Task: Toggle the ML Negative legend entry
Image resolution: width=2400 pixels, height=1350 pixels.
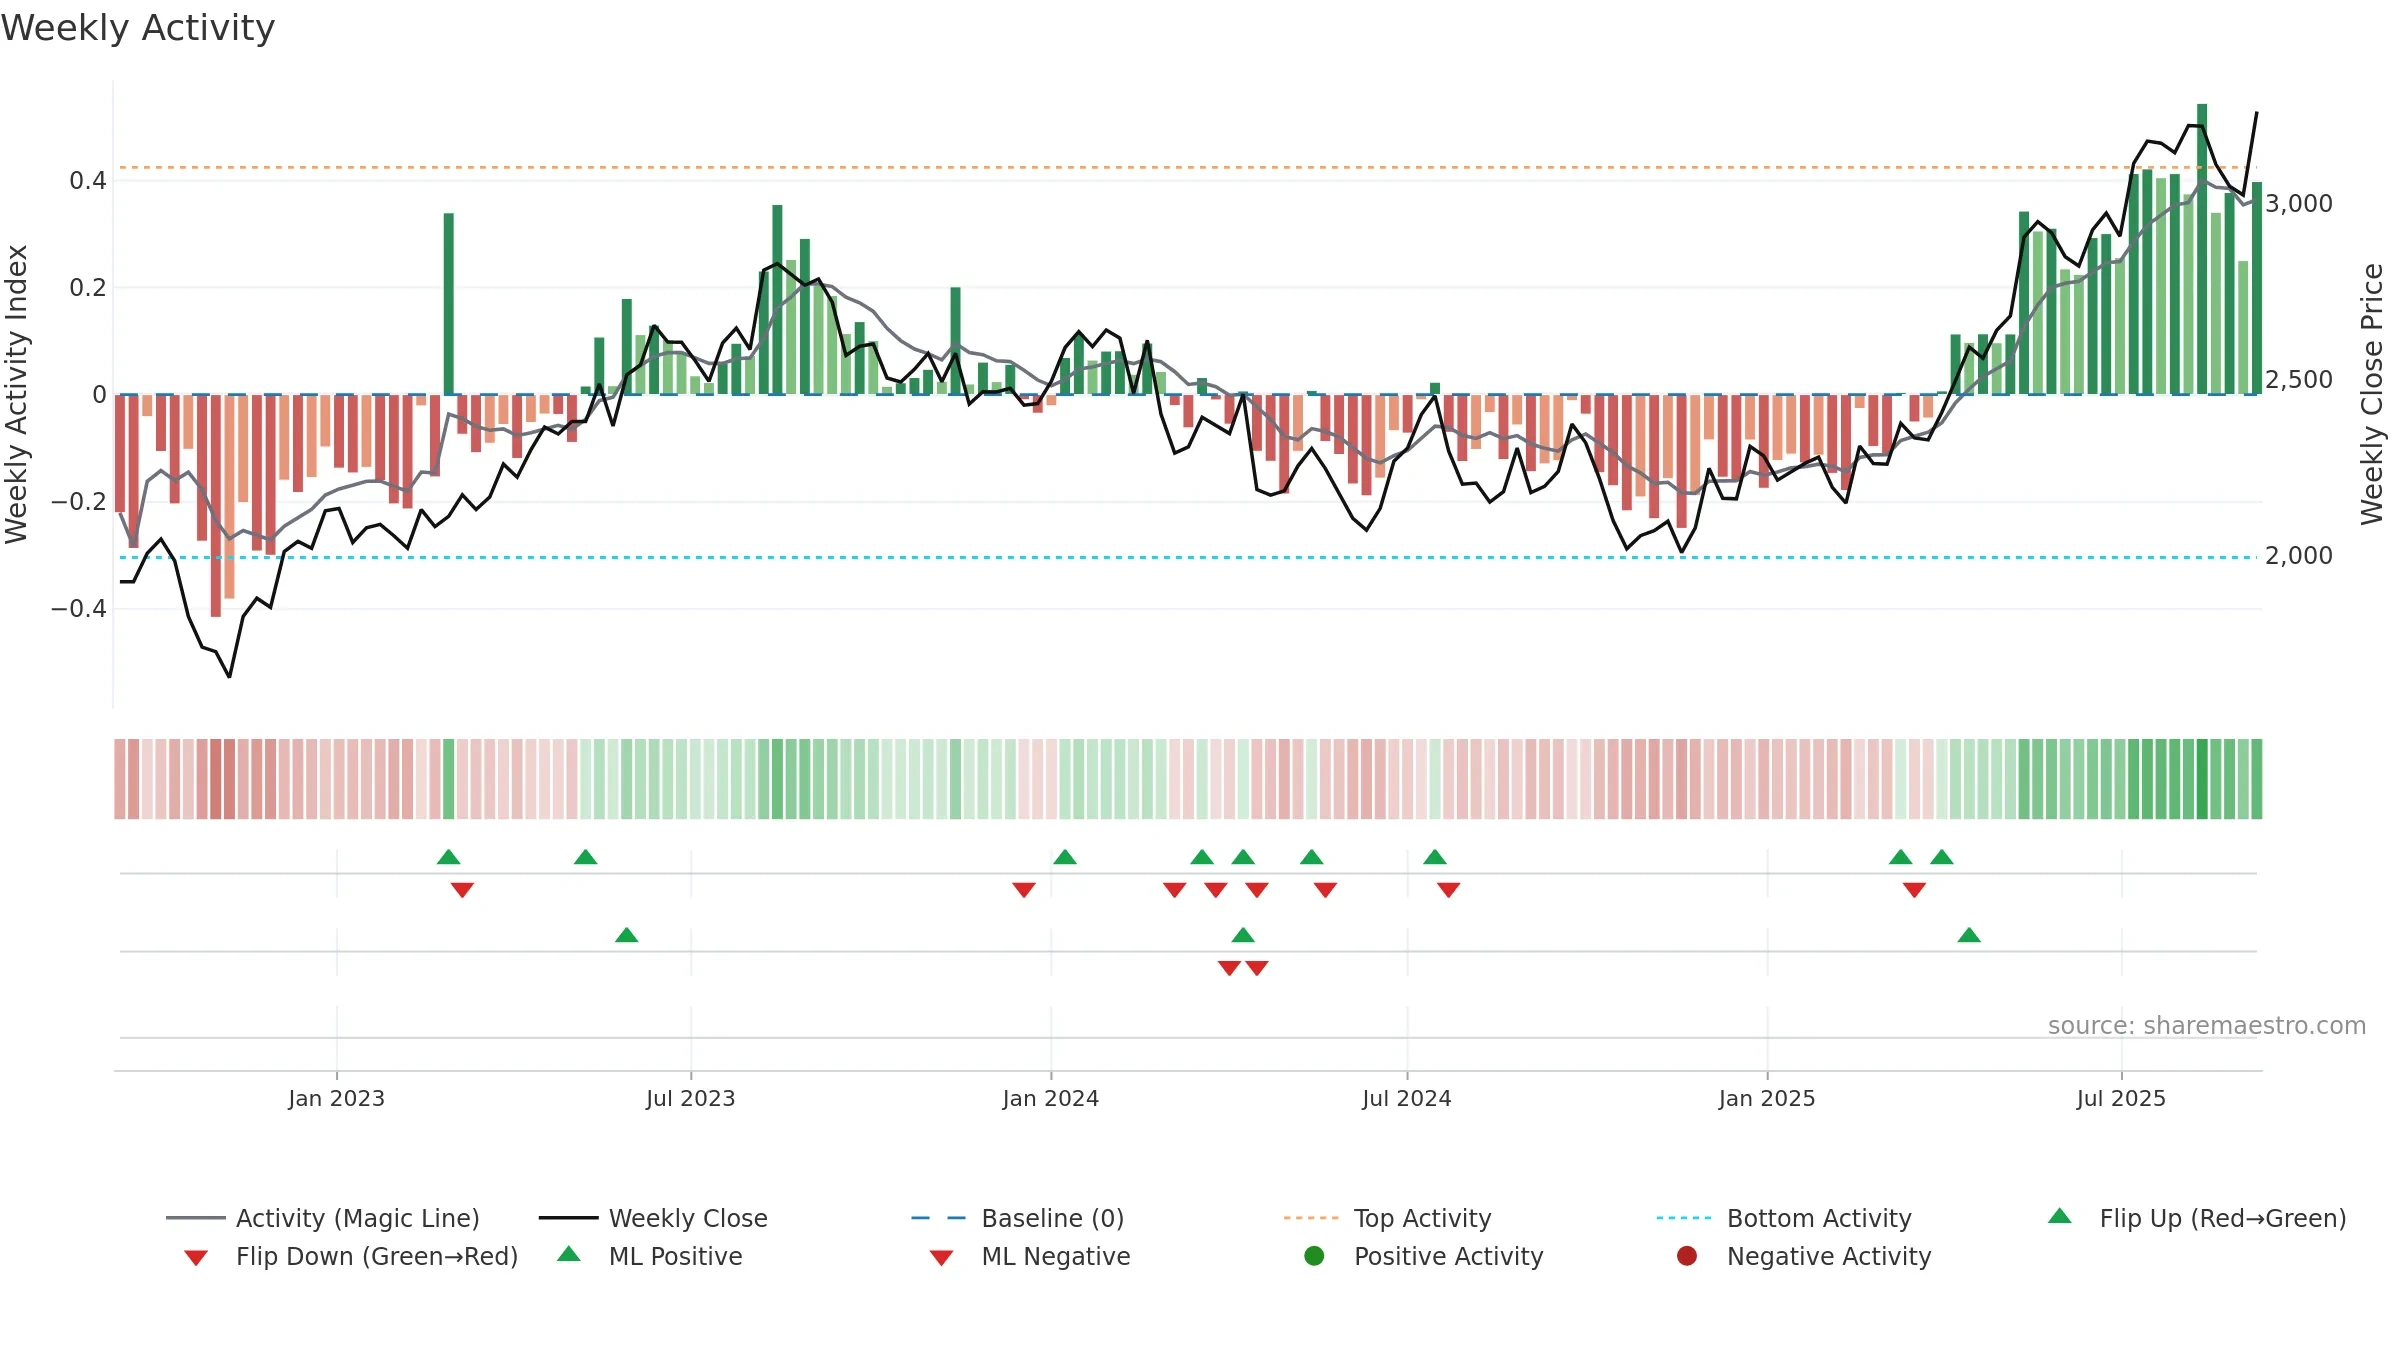Action: pyautogui.click(x=1030, y=1256)
